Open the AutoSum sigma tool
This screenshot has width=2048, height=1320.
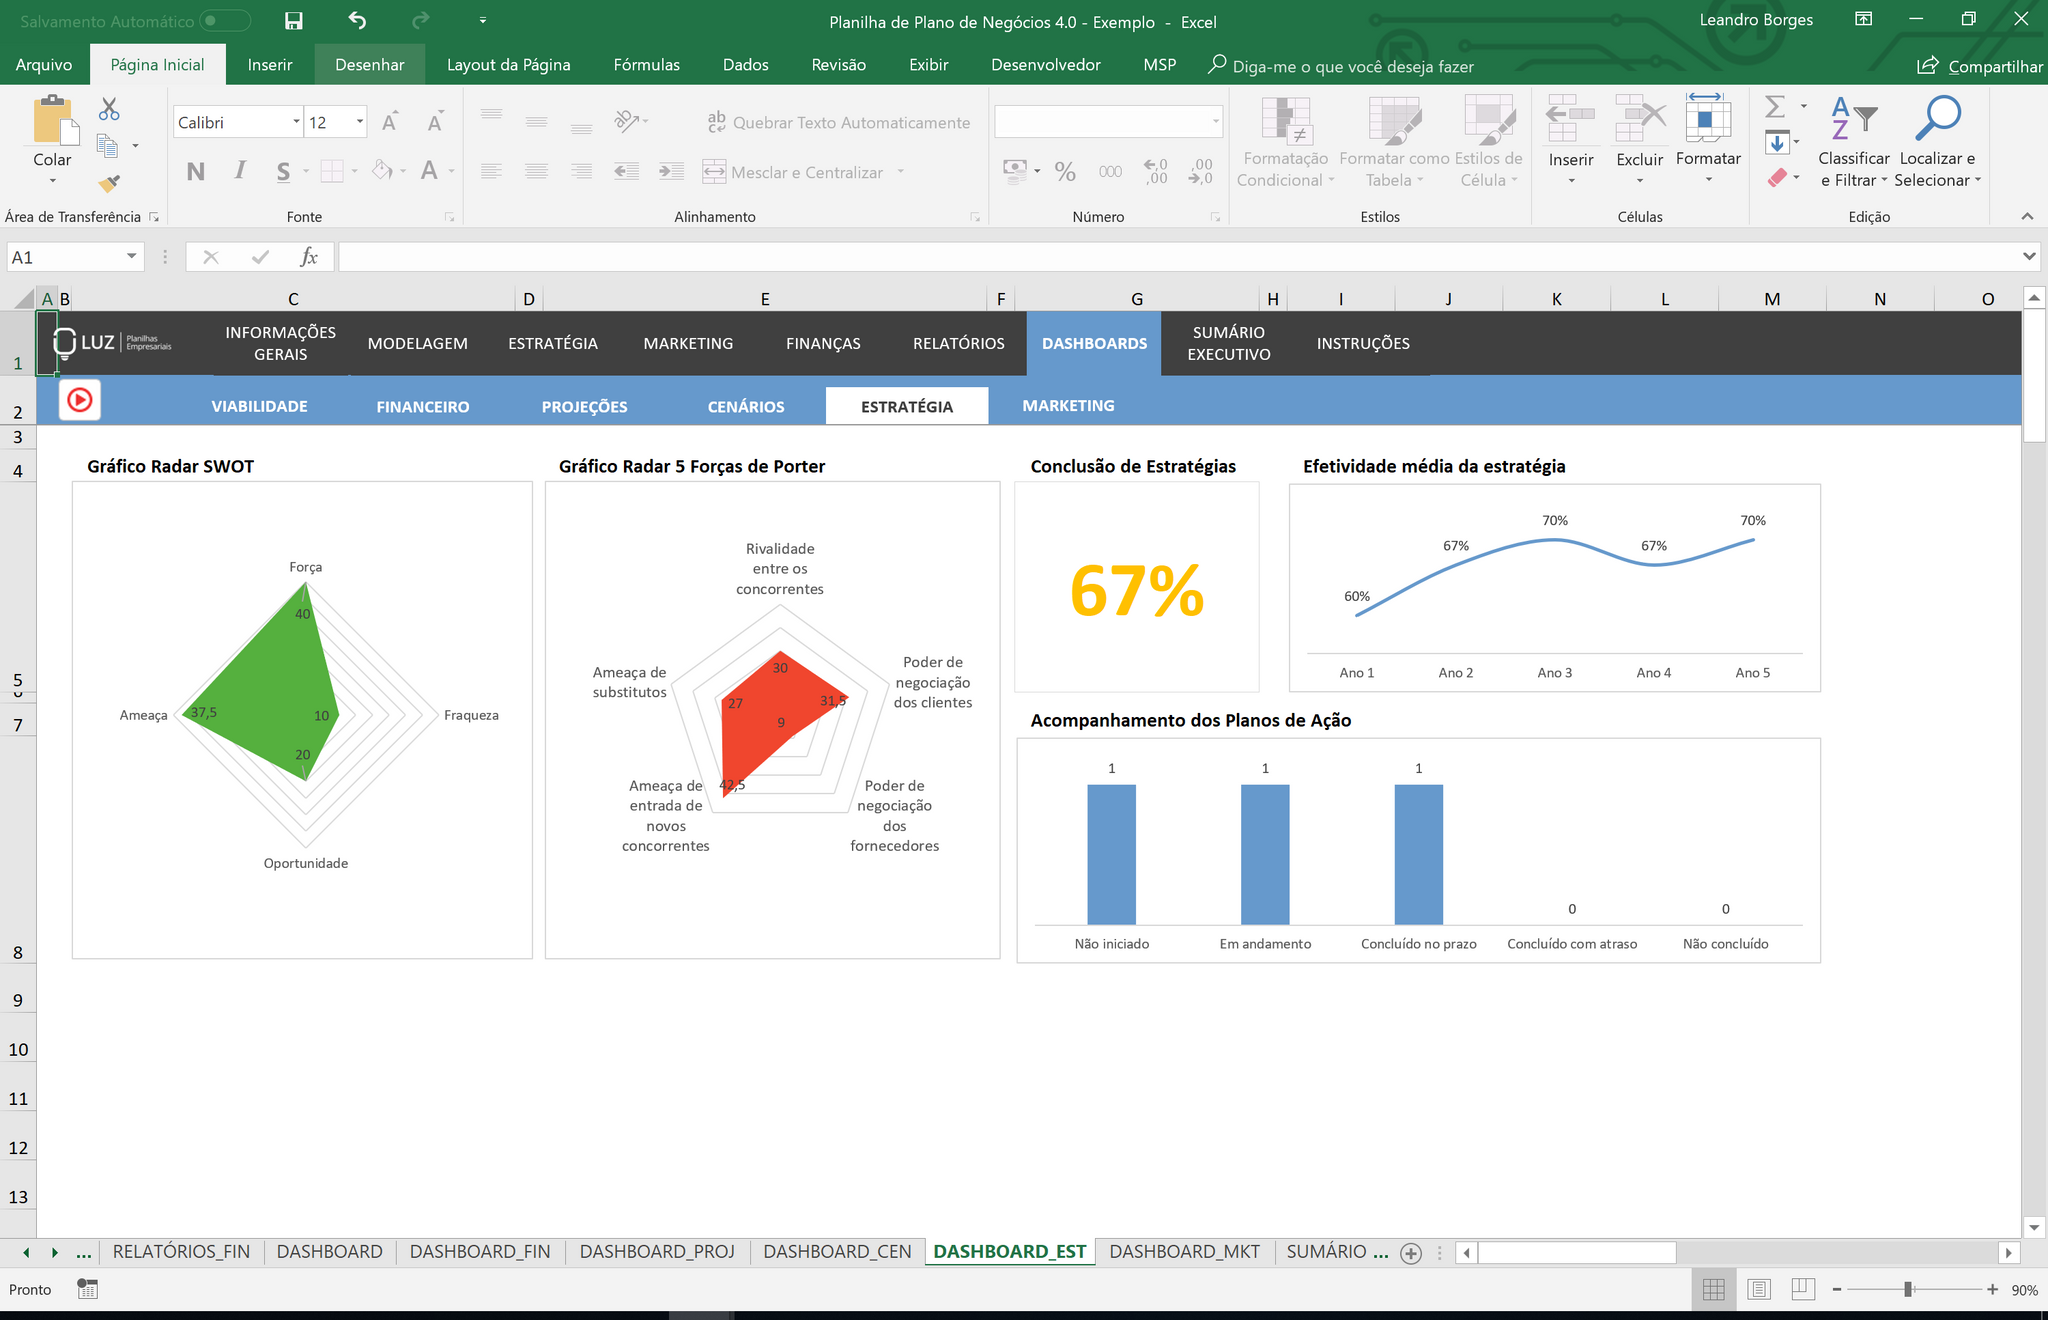1775,106
